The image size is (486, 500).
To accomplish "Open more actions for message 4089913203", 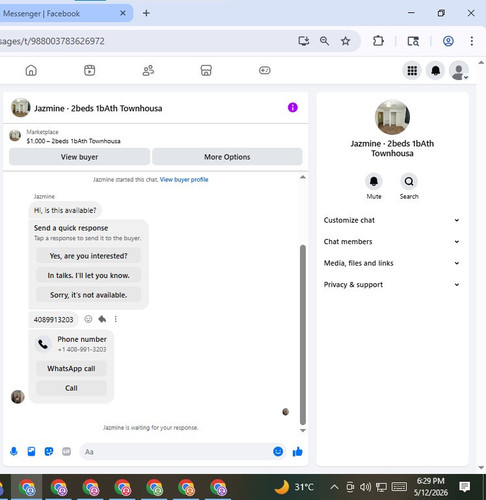I will click(x=116, y=319).
